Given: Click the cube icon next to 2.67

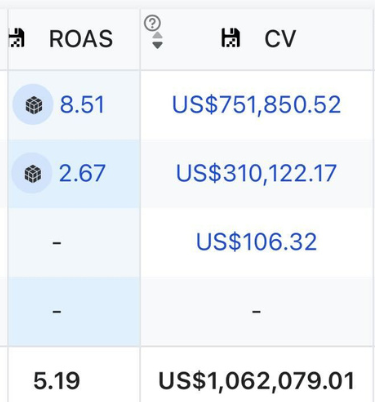Looking at the screenshot, I should (33, 173).
